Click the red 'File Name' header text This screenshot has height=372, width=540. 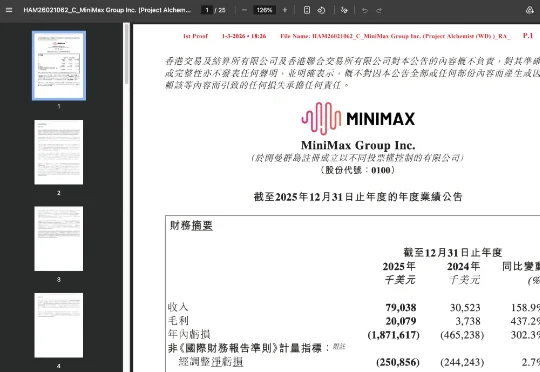pyautogui.click(x=395, y=36)
